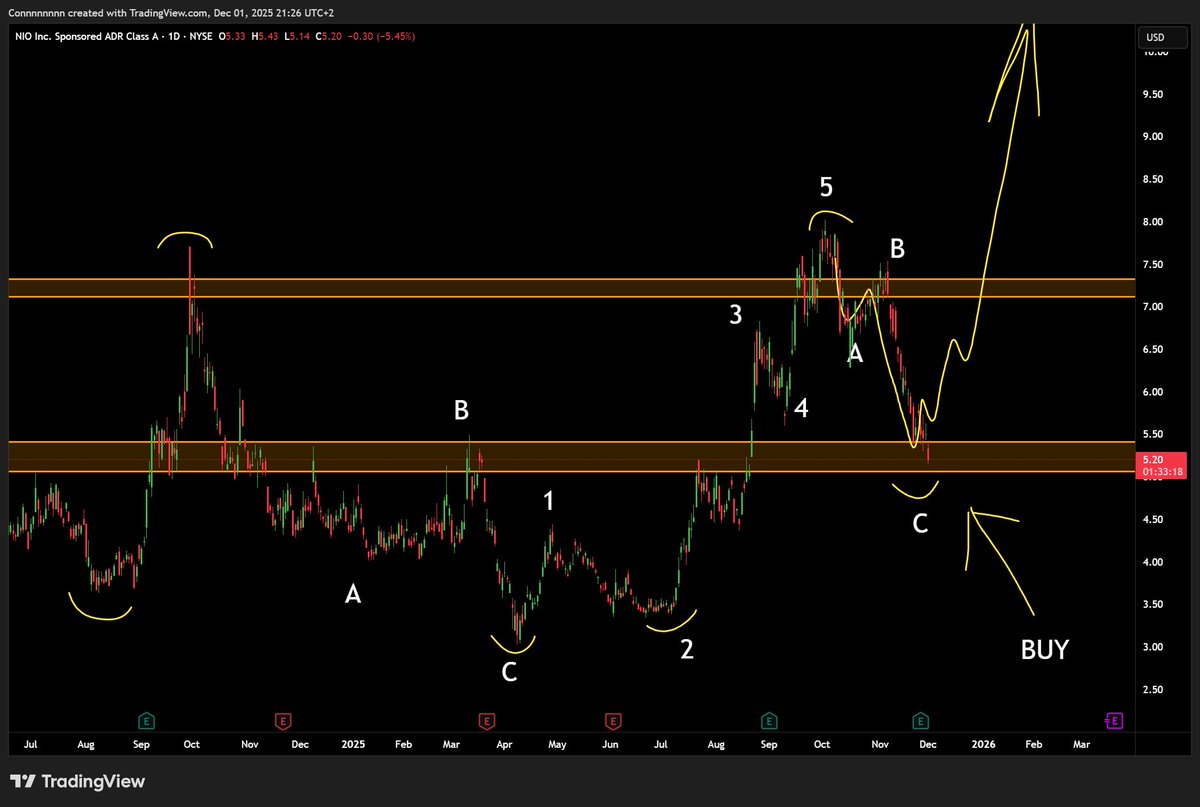This screenshot has width=1200, height=807.
Task: Open the green earnings E marker at December 2025
Action: [920, 720]
